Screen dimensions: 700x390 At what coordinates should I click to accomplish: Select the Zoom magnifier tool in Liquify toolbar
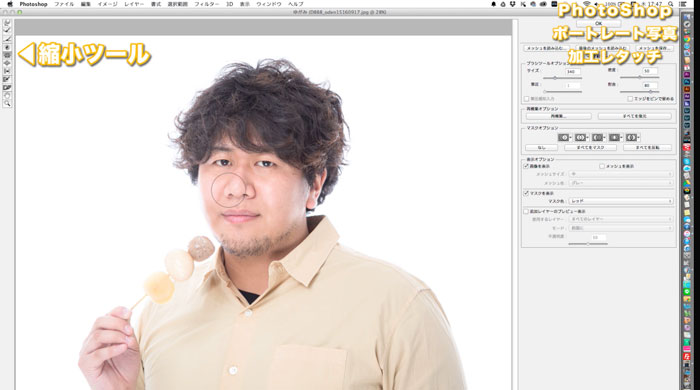point(7,103)
